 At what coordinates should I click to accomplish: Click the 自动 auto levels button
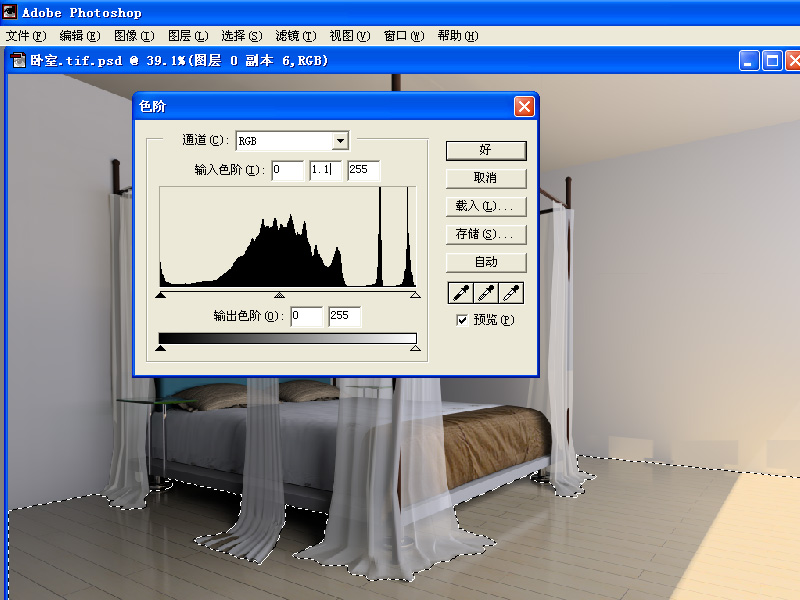click(486, 262)
